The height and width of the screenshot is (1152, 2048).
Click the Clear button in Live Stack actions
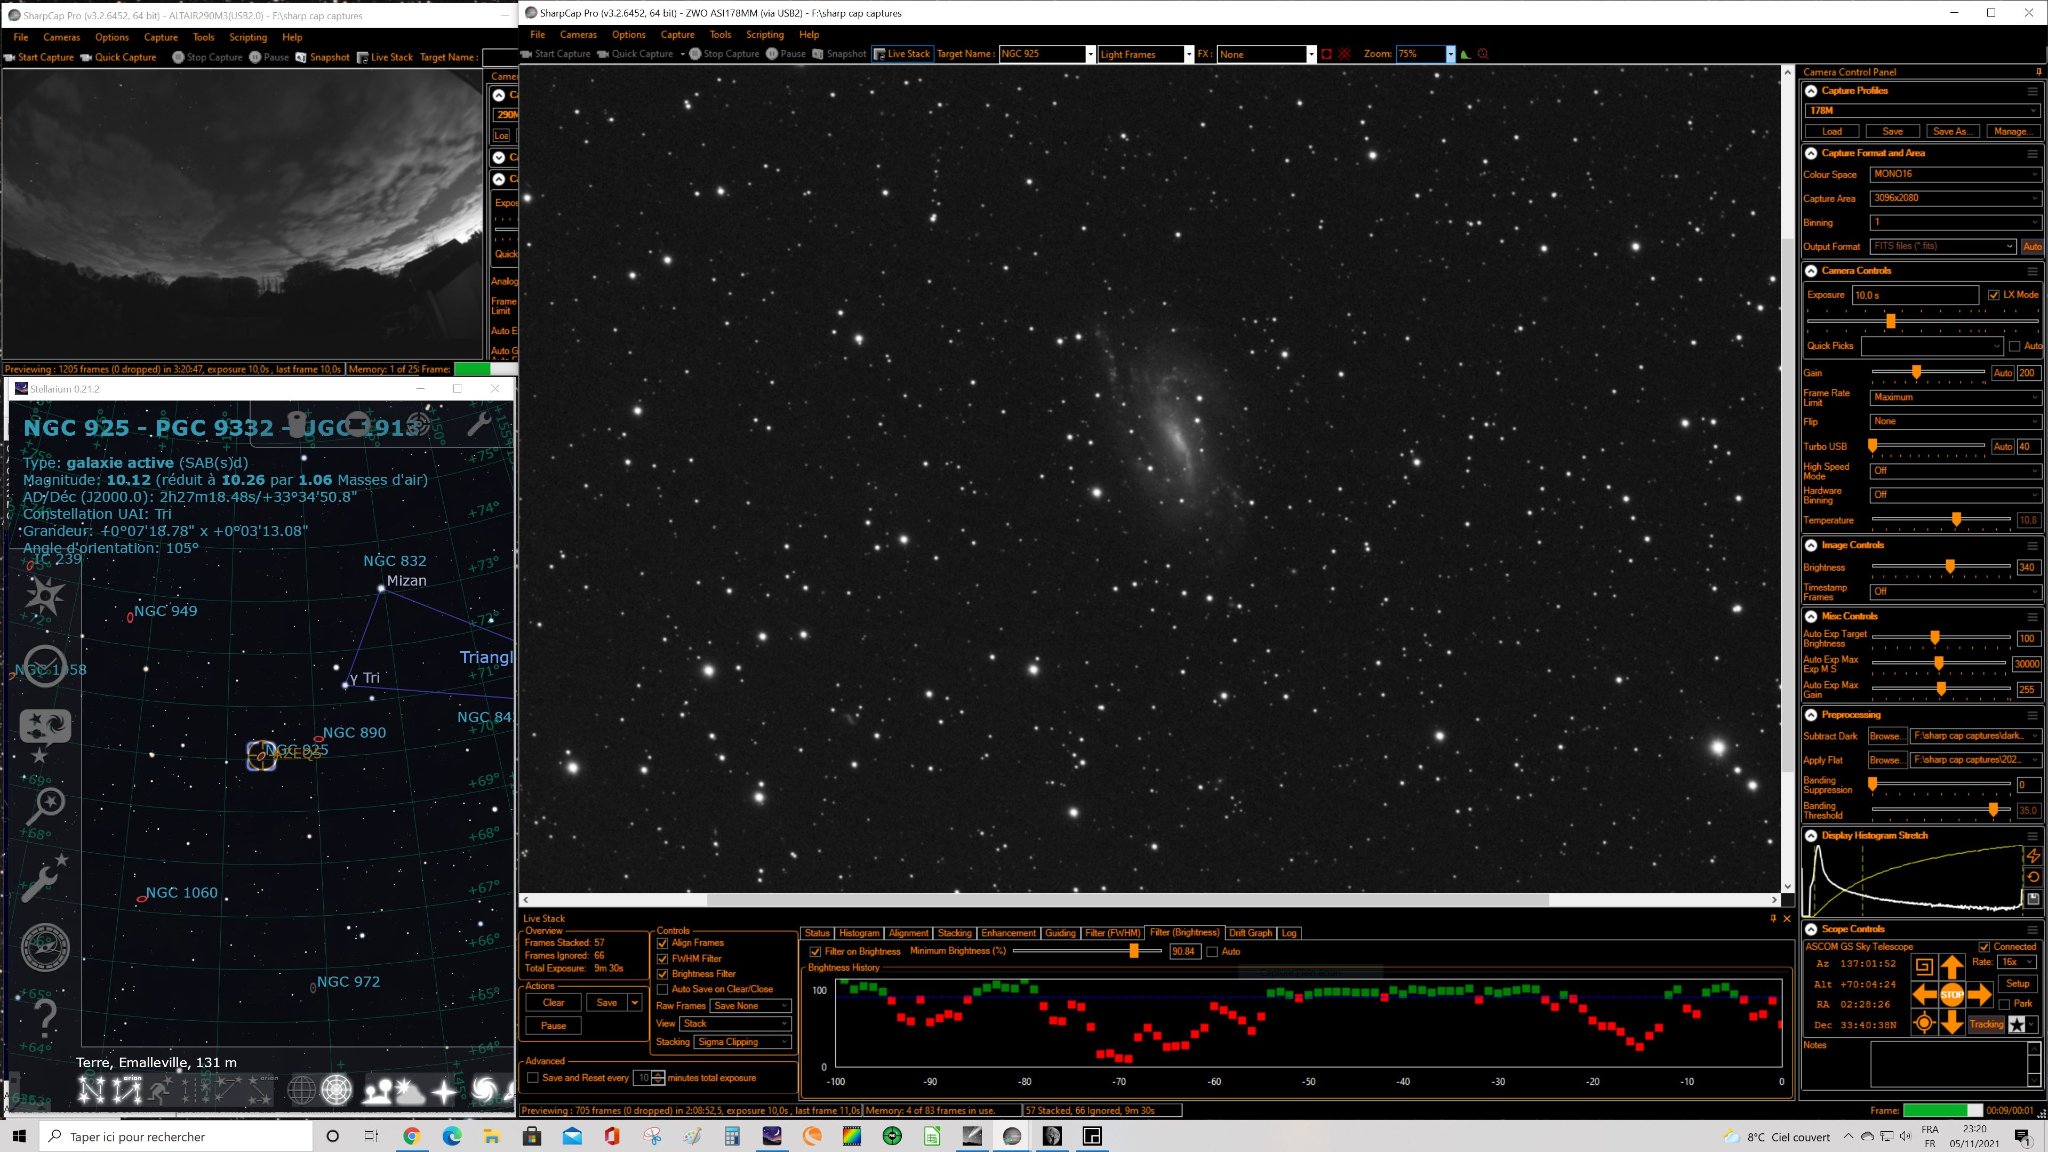pos(553,1003)
